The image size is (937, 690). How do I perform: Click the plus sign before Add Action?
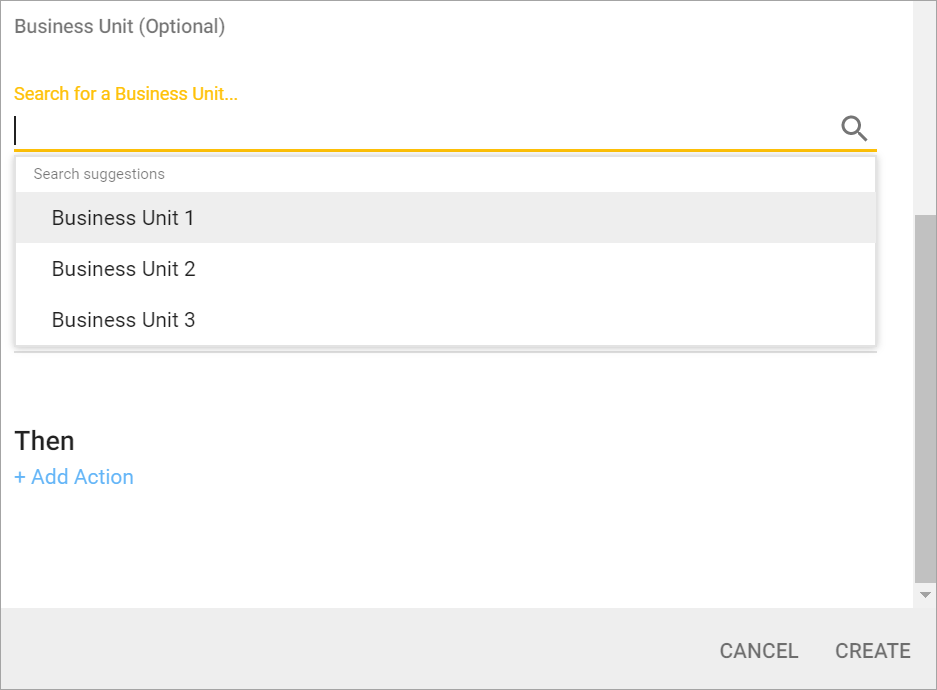(x=21, y=477)
